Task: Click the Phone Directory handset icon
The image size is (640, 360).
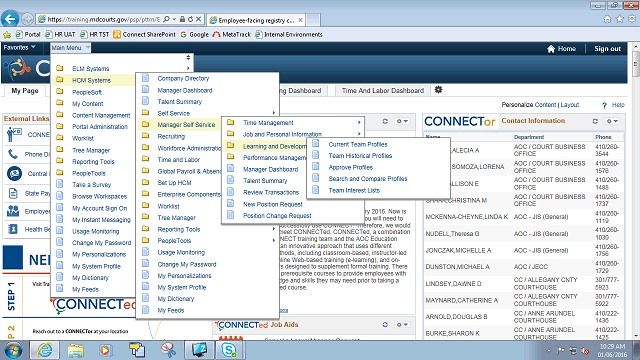Action: tap(13, 154)
